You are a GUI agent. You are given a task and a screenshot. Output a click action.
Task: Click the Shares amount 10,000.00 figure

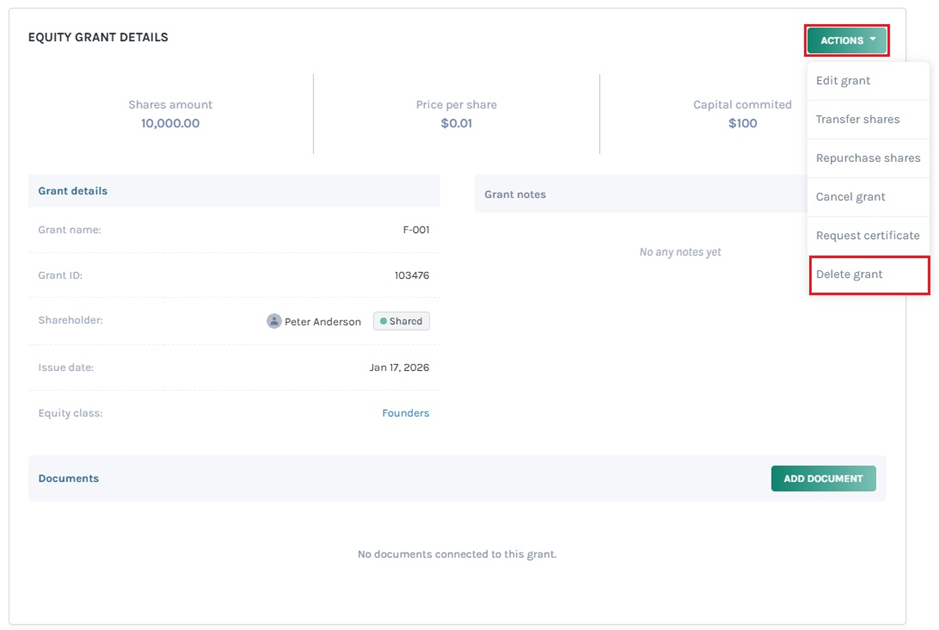(170, 123)
